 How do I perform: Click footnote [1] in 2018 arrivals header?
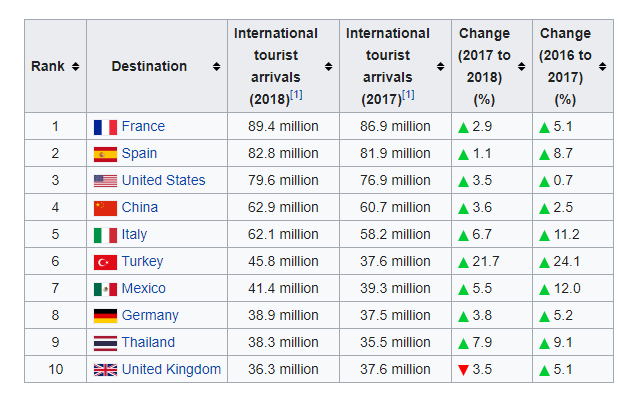[296, 96]
